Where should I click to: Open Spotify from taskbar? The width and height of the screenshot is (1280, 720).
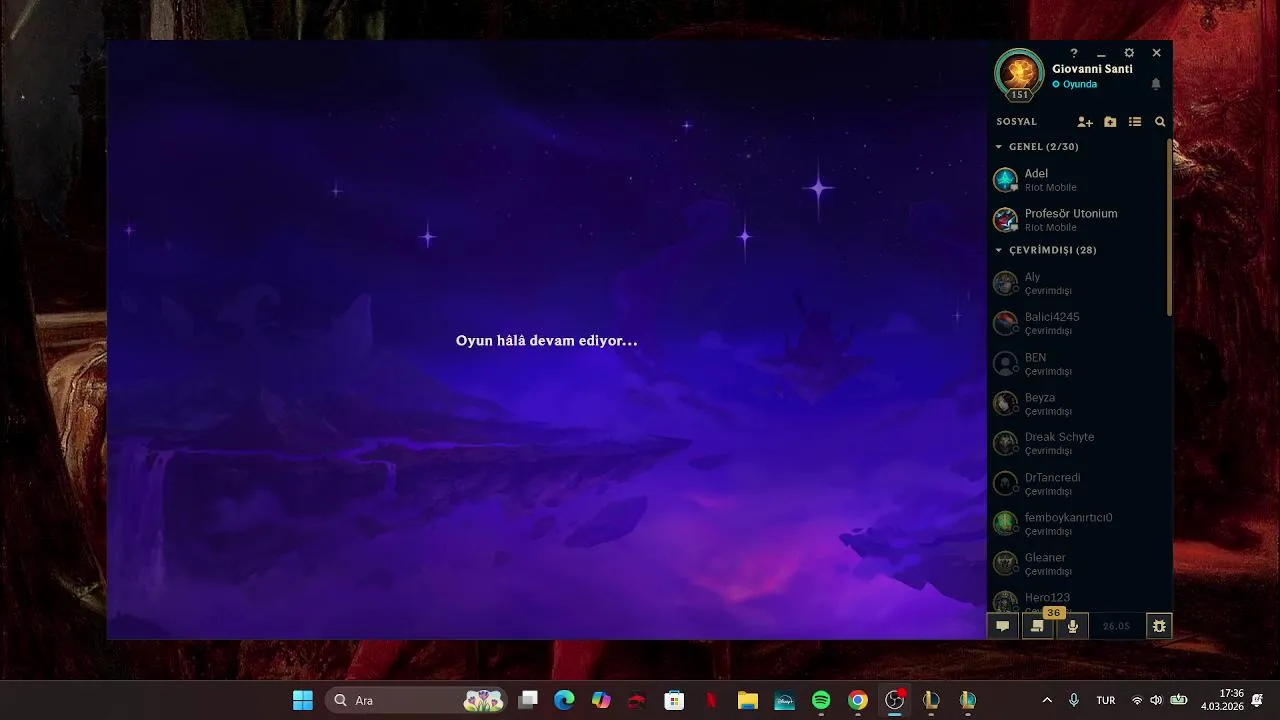pyautogui.click(x=821, y=700)
